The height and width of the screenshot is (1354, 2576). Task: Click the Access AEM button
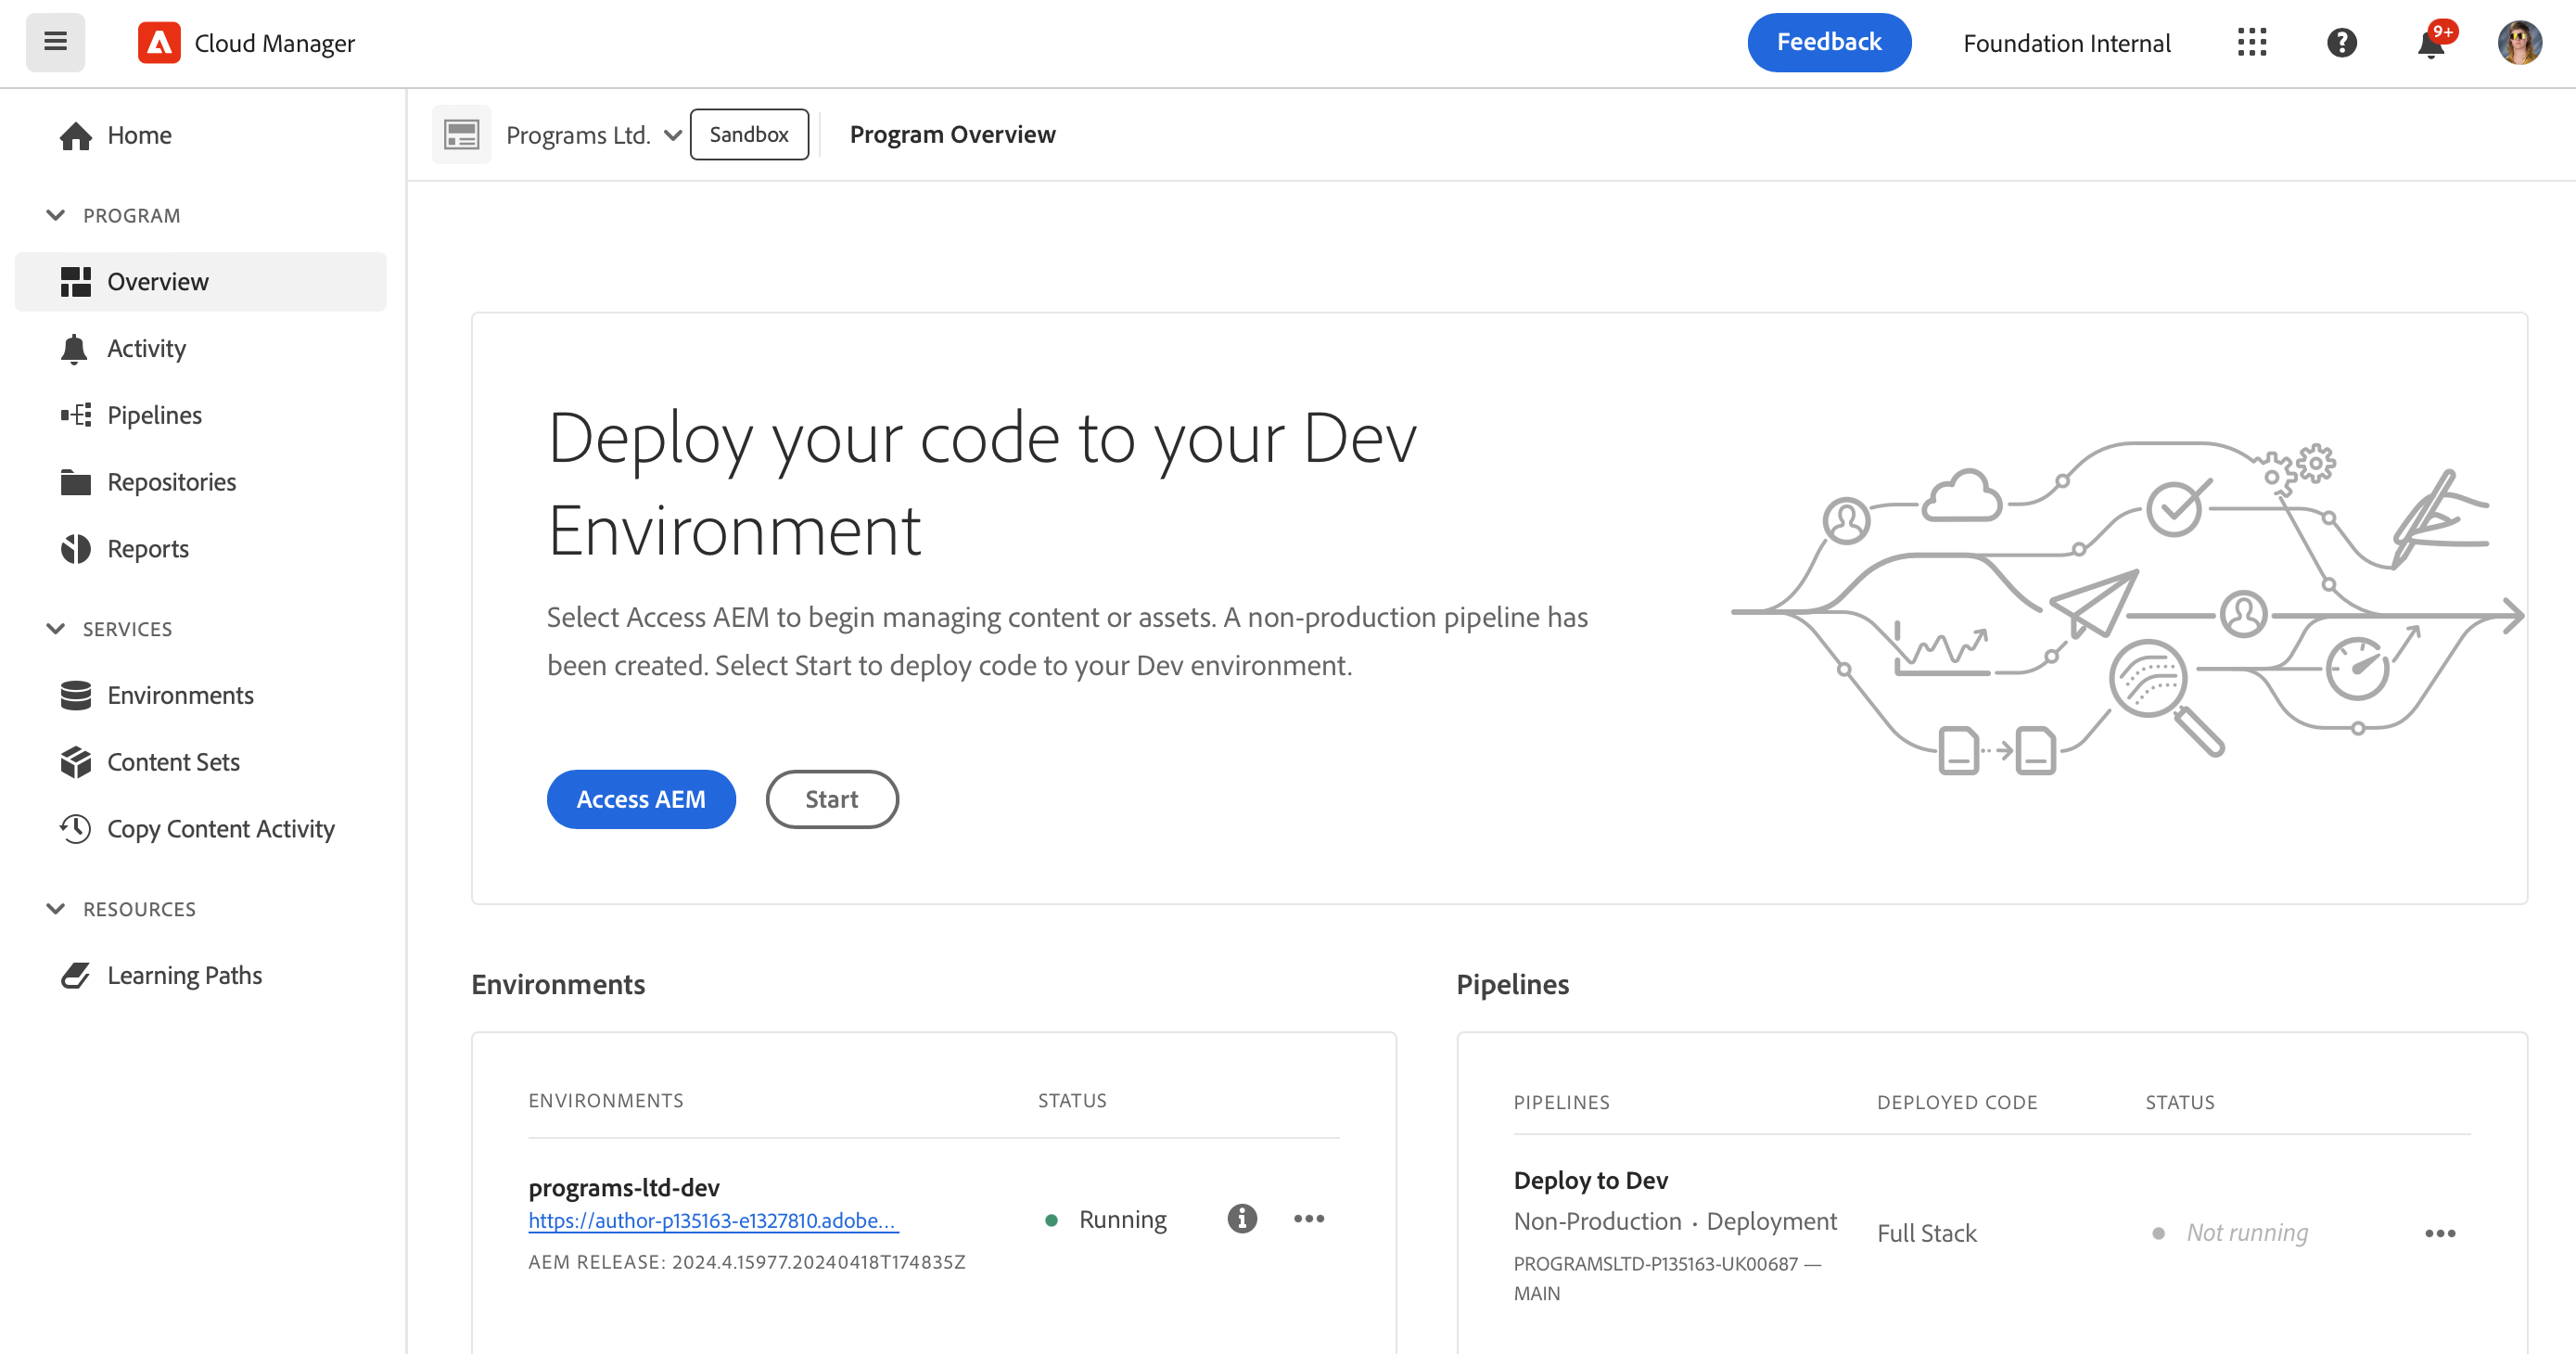click(x=641, y=799)
